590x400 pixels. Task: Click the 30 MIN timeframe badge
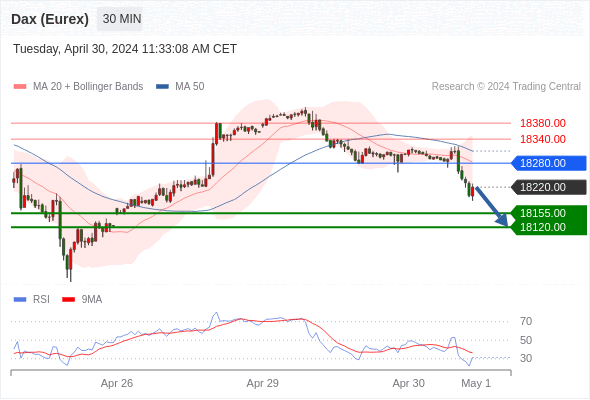(x=120, y=19)
